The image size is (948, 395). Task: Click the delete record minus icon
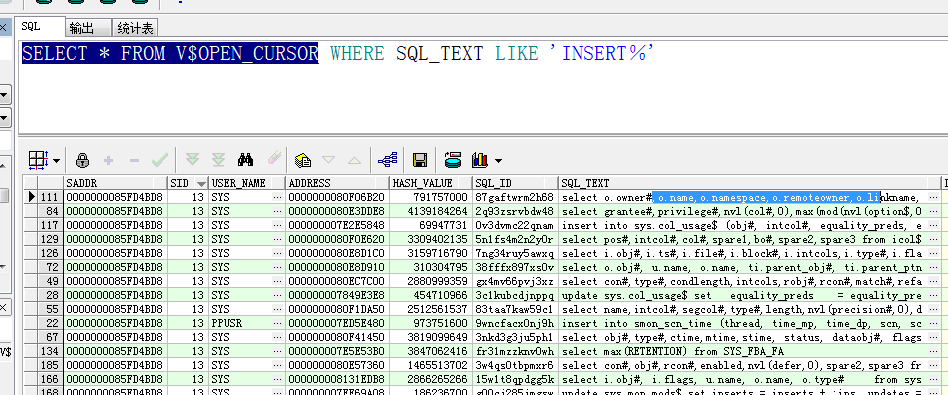point(134,160)
